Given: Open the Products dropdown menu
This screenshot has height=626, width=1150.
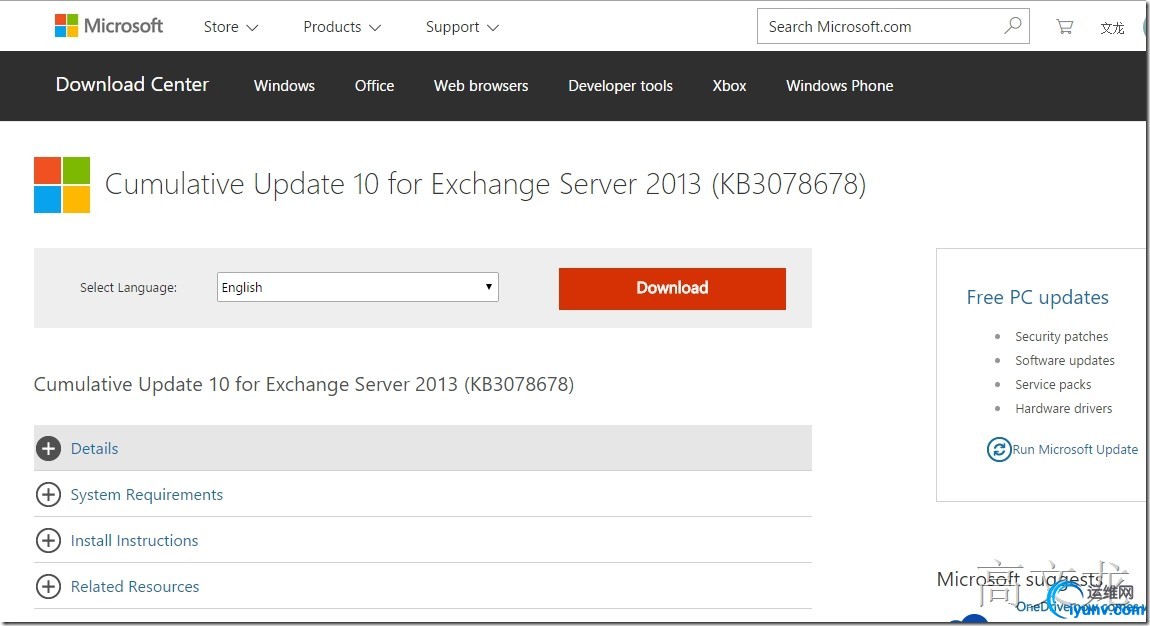Looking at the screenshot, I should click(x=342, y=27).
